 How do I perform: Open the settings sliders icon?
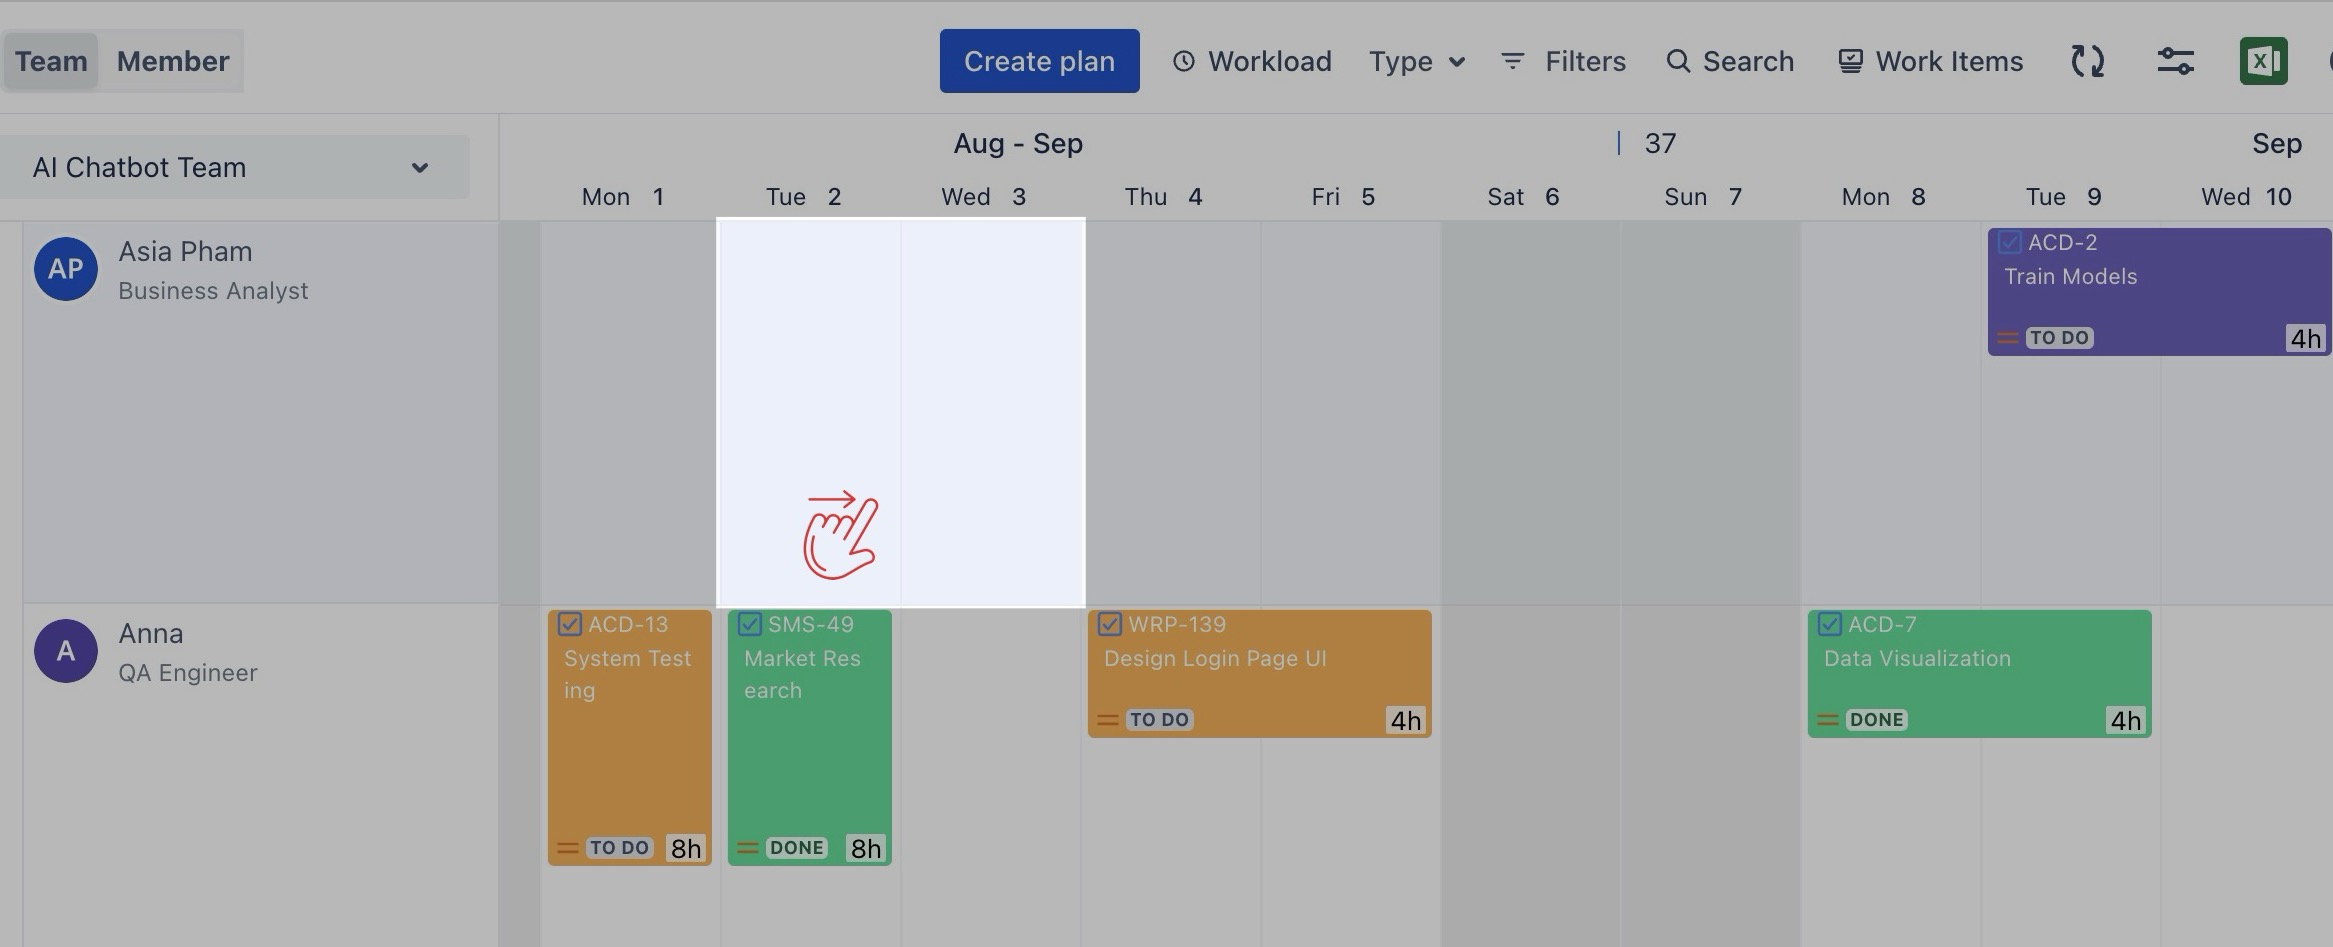[2175, 61]
